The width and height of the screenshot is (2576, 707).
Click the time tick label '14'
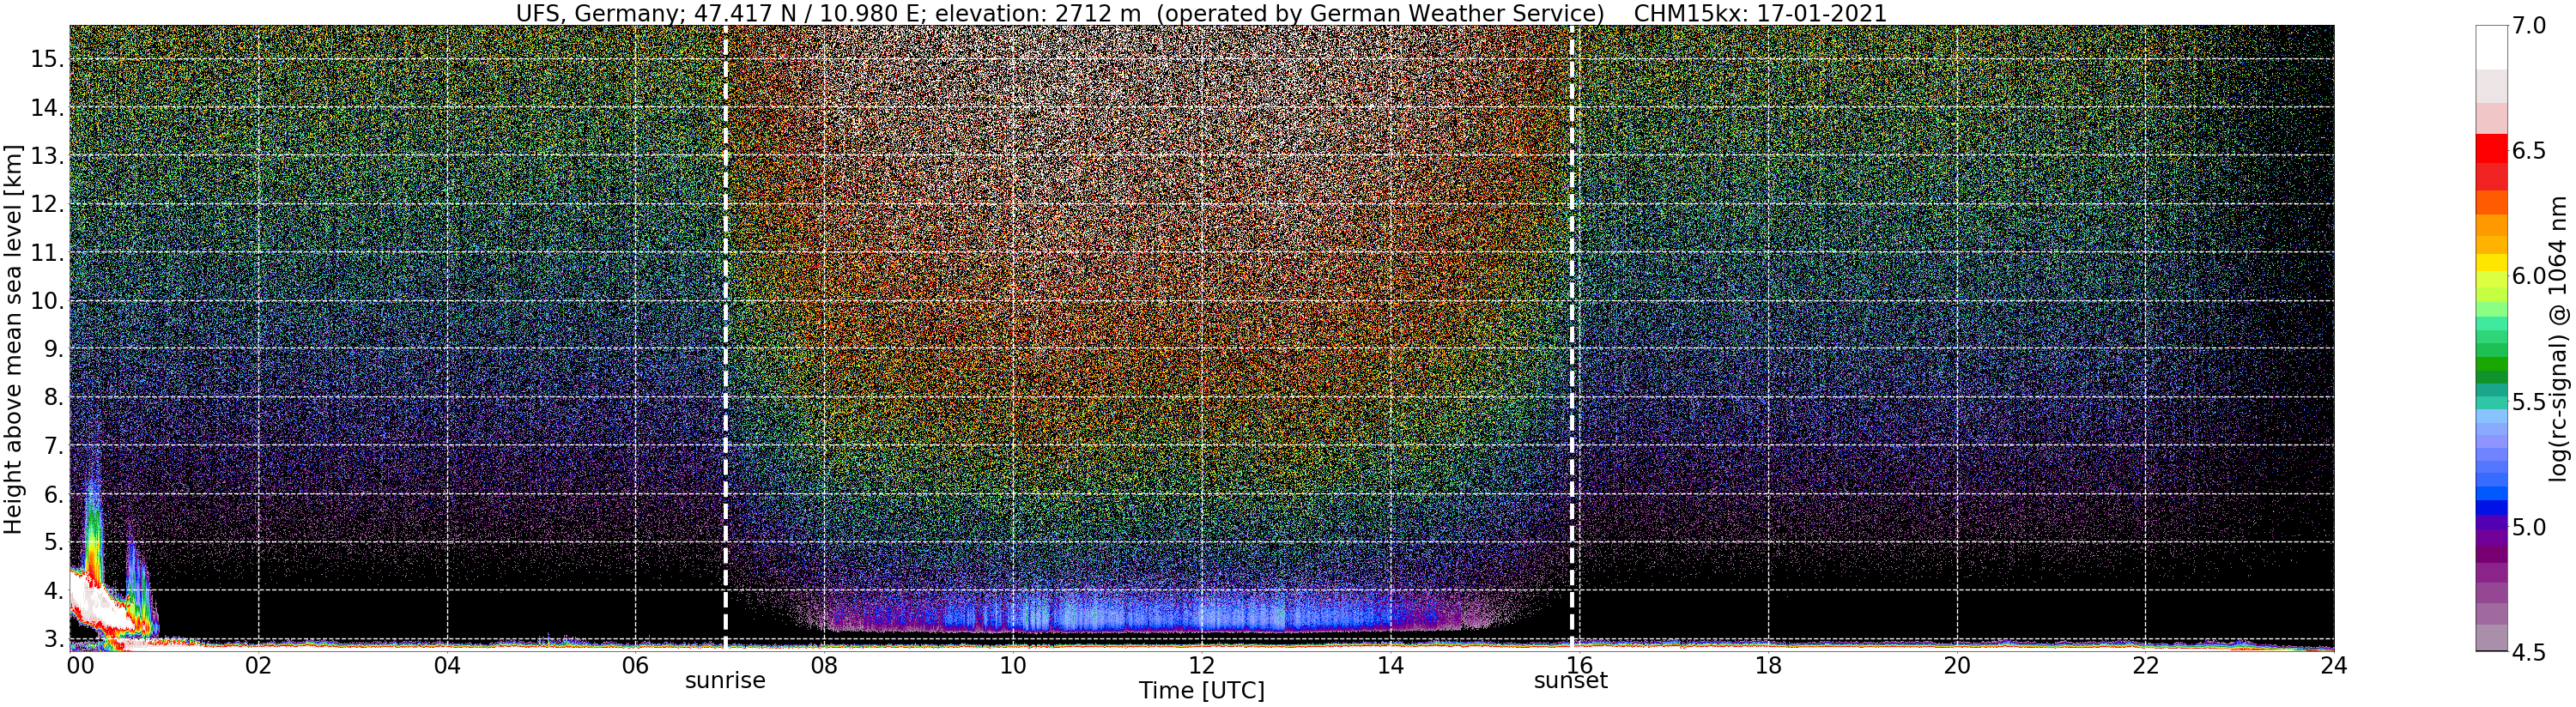1390,665
